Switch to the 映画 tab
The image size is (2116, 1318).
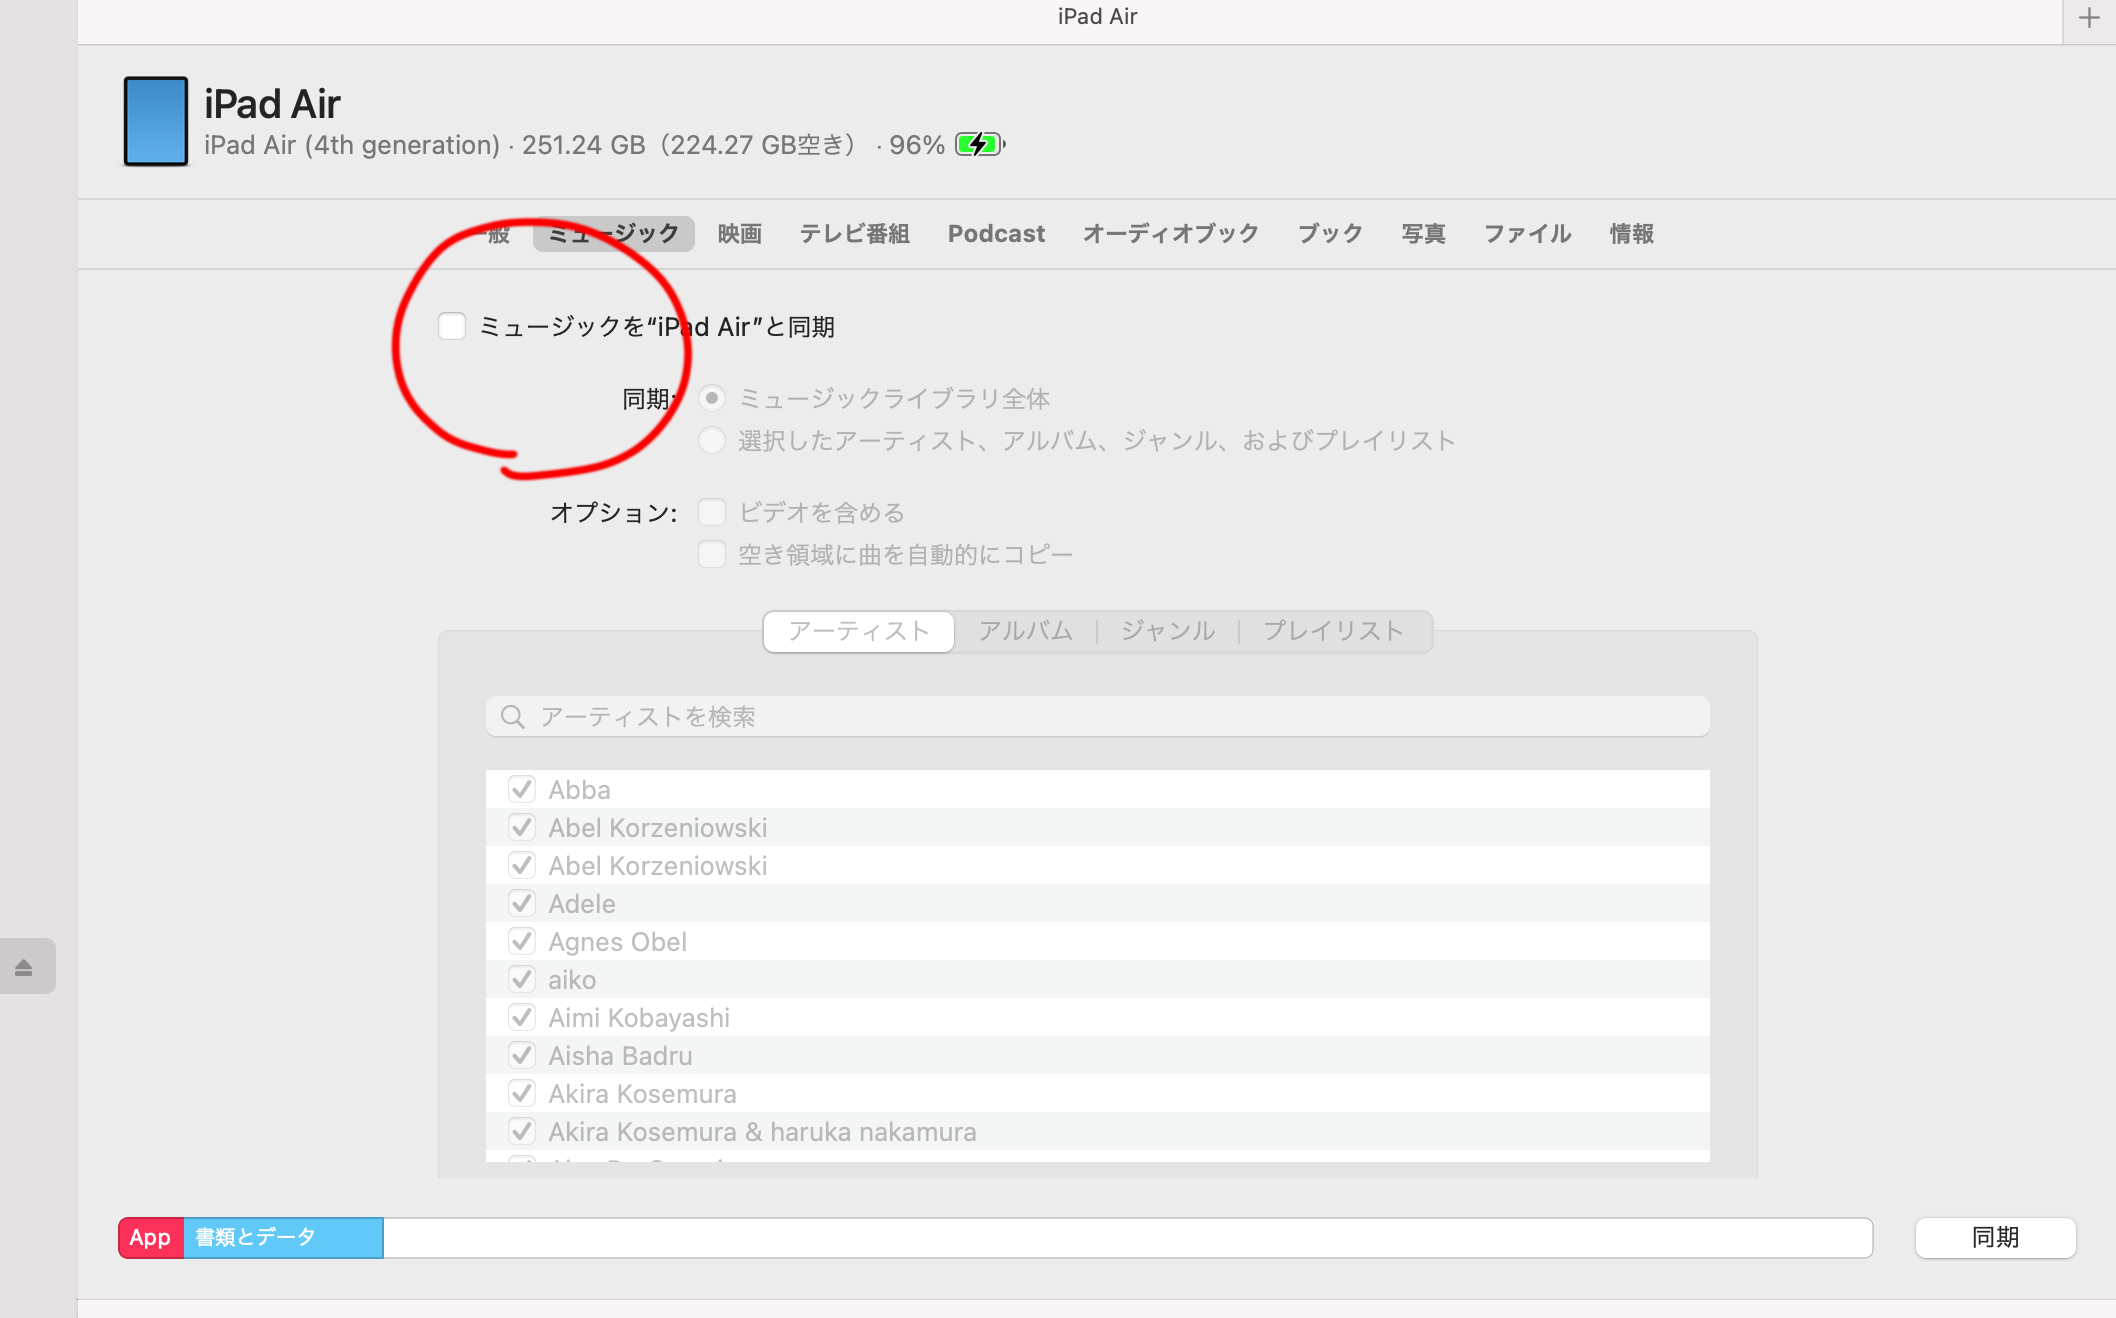(x=740, y=234)
